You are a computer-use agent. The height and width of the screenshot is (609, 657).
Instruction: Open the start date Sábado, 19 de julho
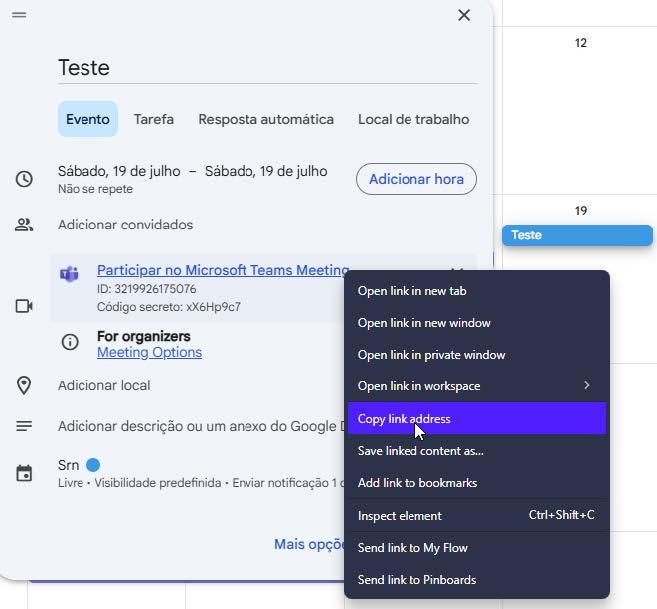coord(119,171)
